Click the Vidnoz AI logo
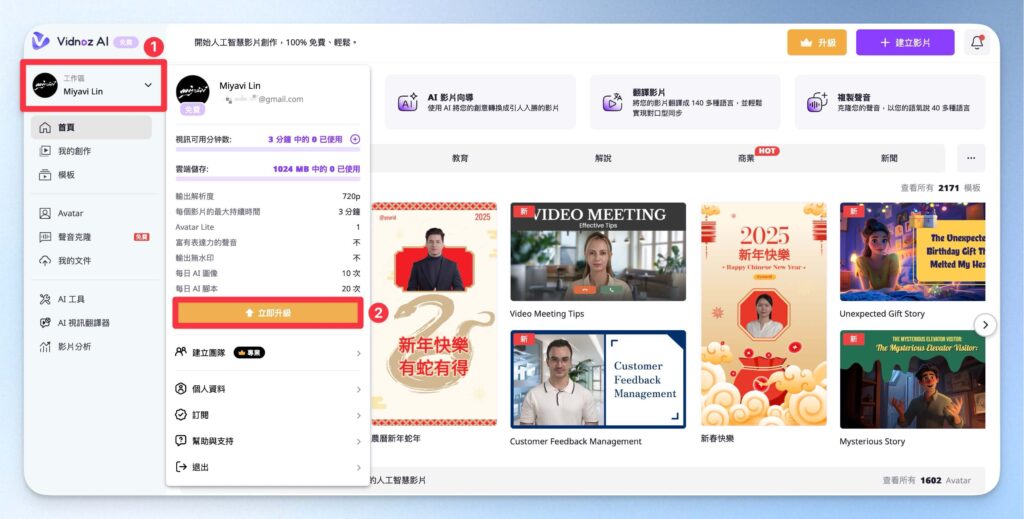Screen dimensions: 1024x519 click(70, 41)
